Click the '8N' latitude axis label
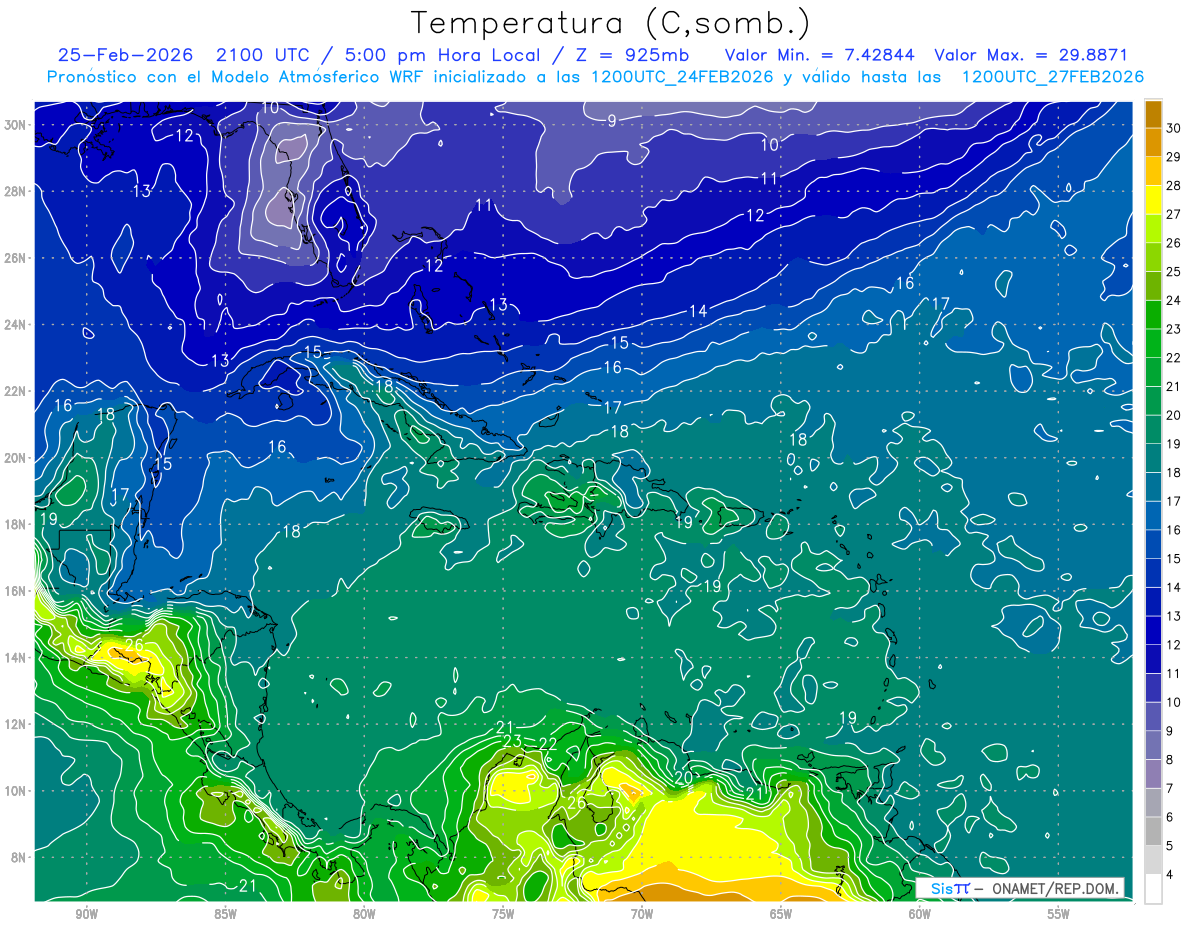Screen dimensions: 1200x927 pyautogui.click(x=19, y=857)
